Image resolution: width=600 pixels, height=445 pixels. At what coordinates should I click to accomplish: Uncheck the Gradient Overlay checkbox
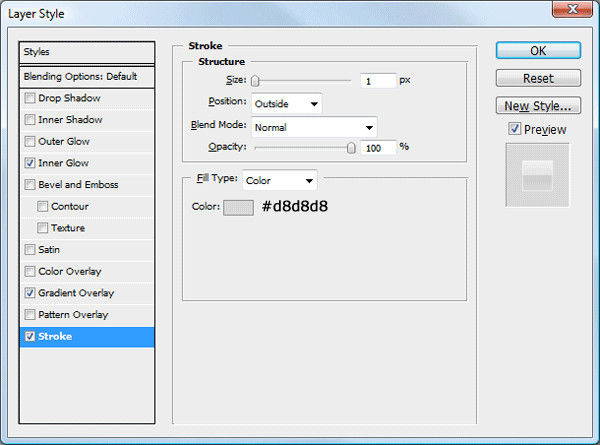click(x=30, y=293)
